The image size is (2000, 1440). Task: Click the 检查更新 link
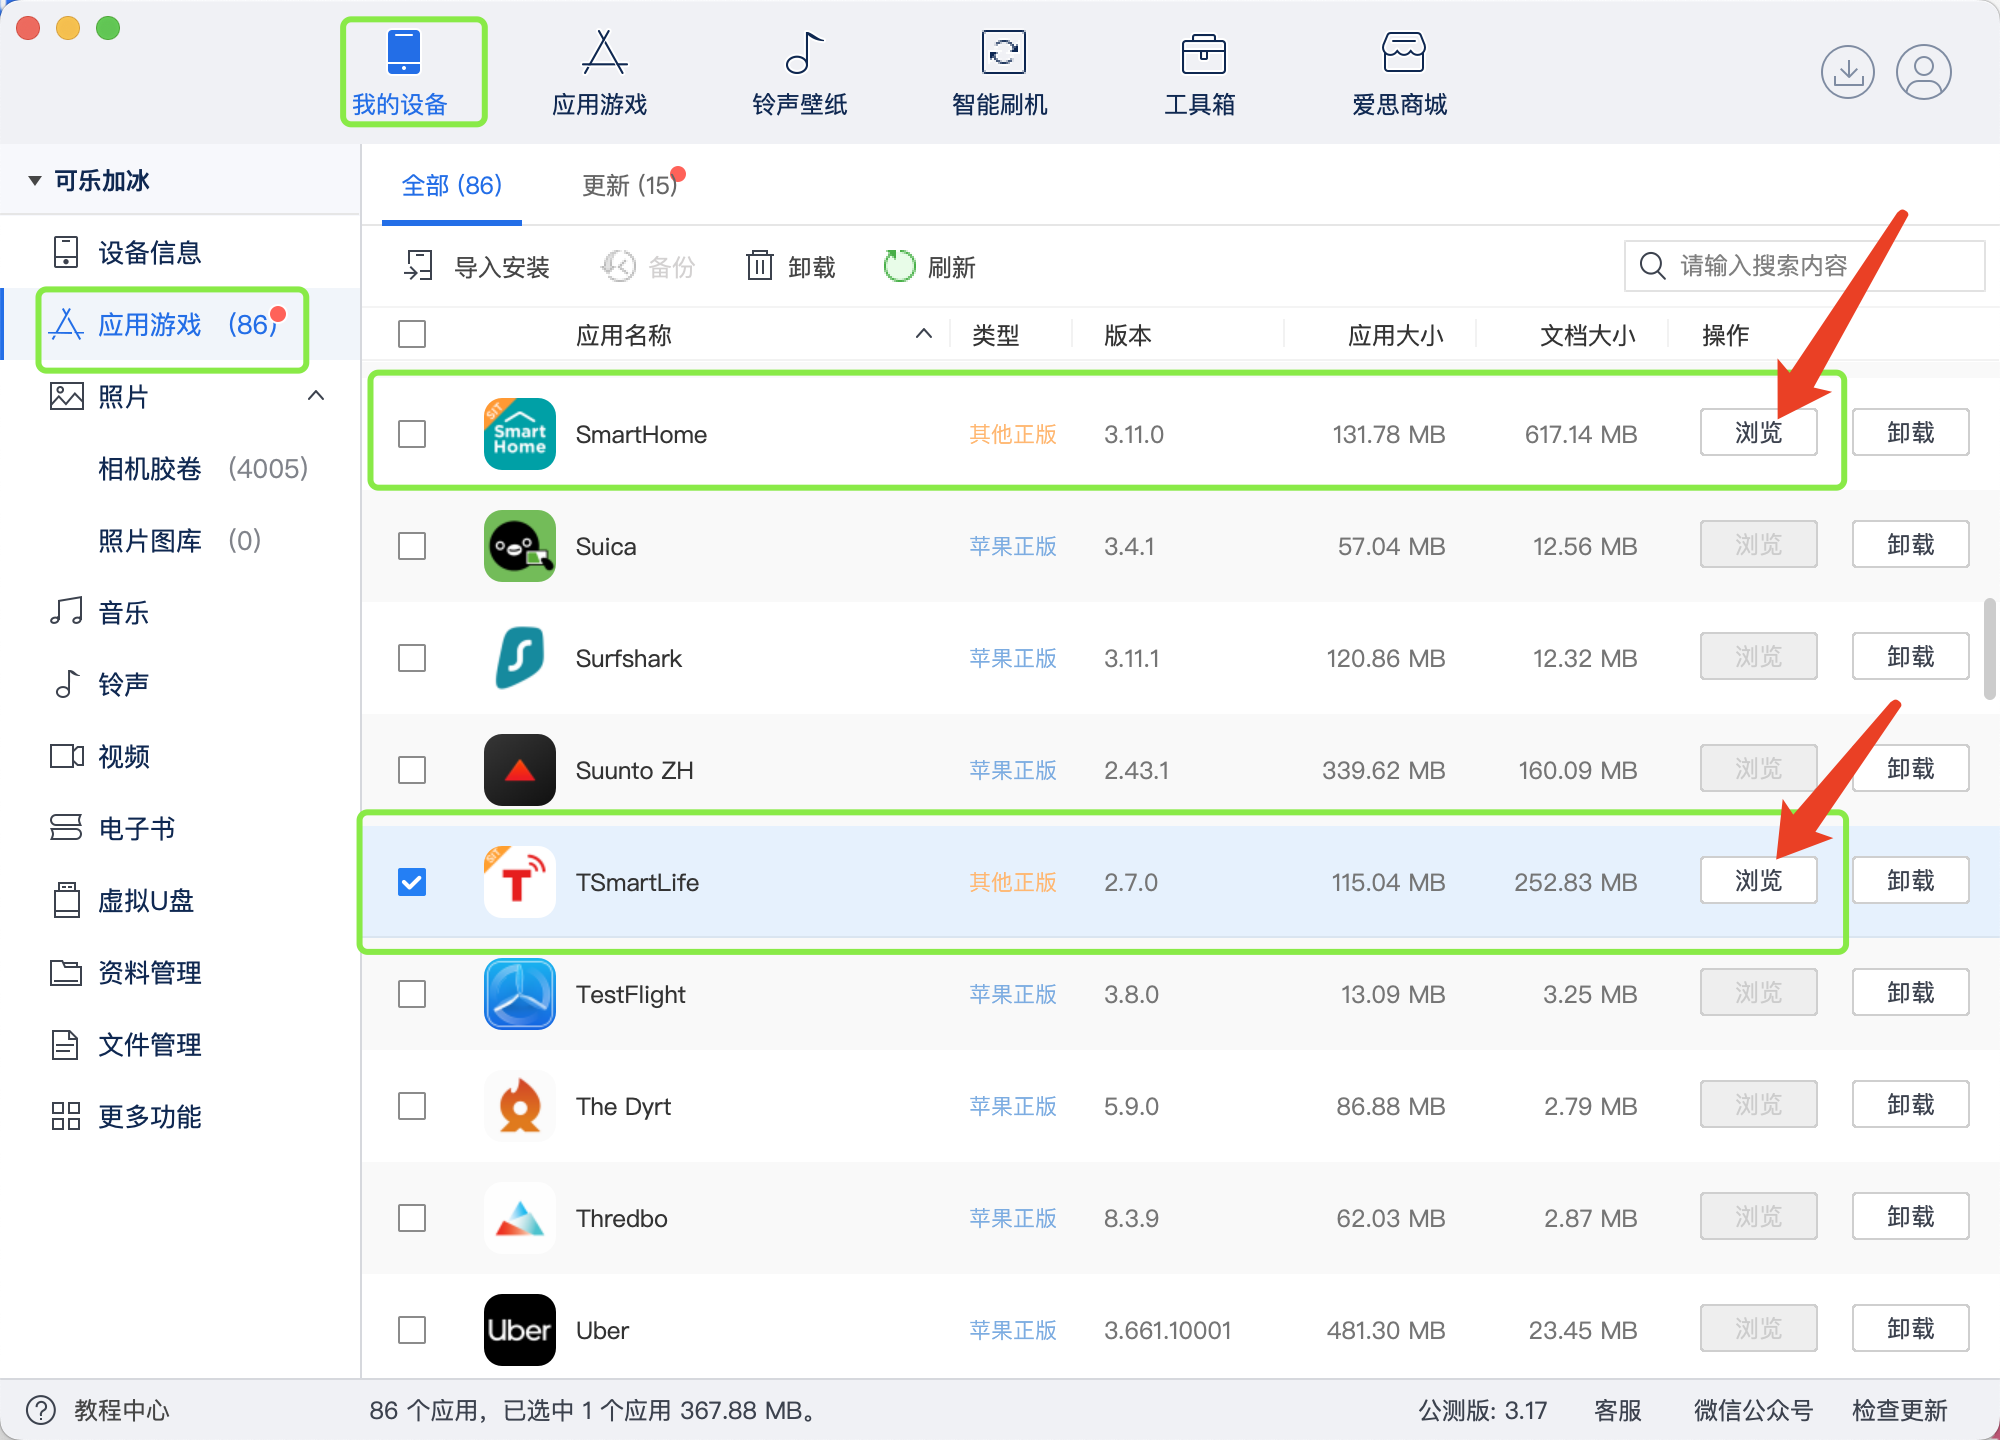[x=1900, y=1411]
